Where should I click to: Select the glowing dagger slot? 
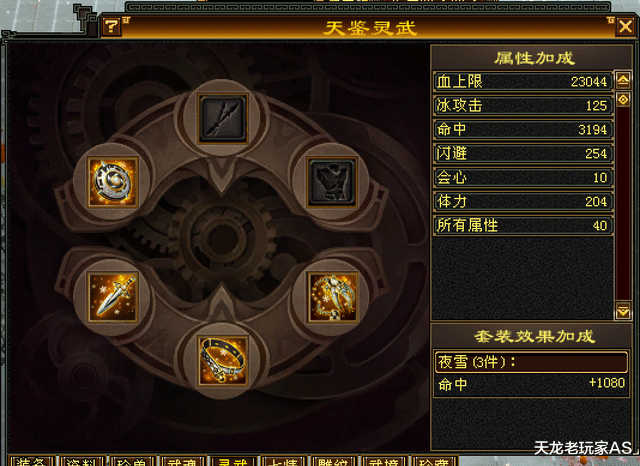[113, 297]
